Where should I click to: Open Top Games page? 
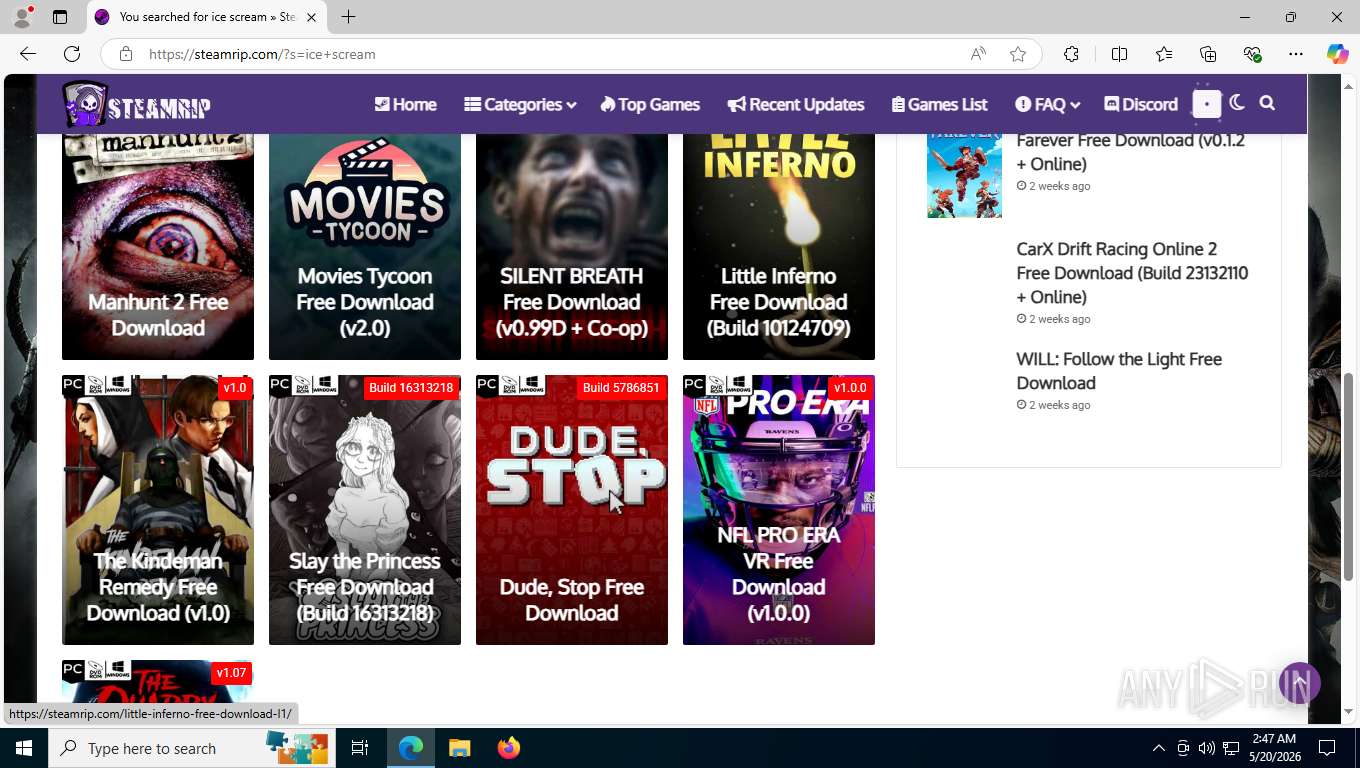click(x=650, y=104)
